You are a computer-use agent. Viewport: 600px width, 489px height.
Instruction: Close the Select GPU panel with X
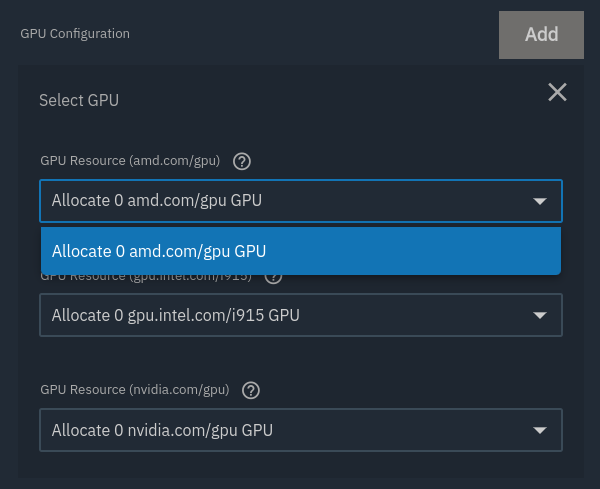point(557,92)
